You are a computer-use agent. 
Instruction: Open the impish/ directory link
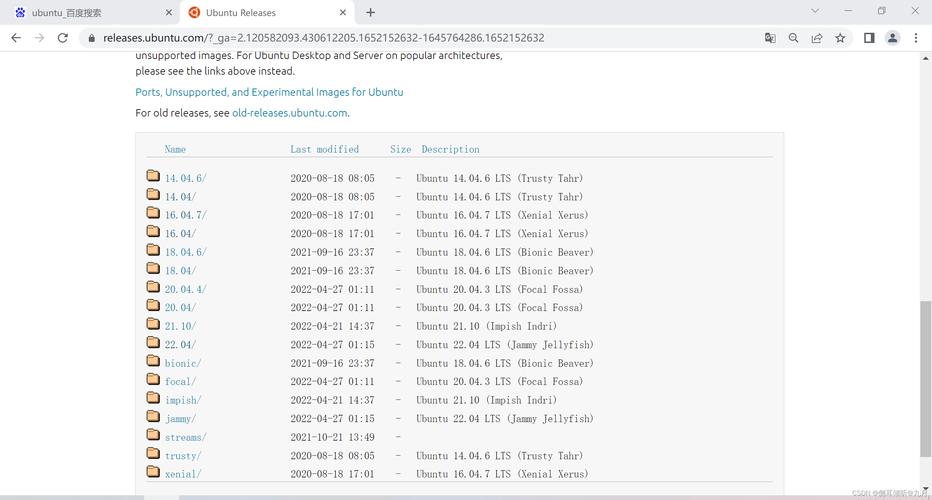pos(183,400)
